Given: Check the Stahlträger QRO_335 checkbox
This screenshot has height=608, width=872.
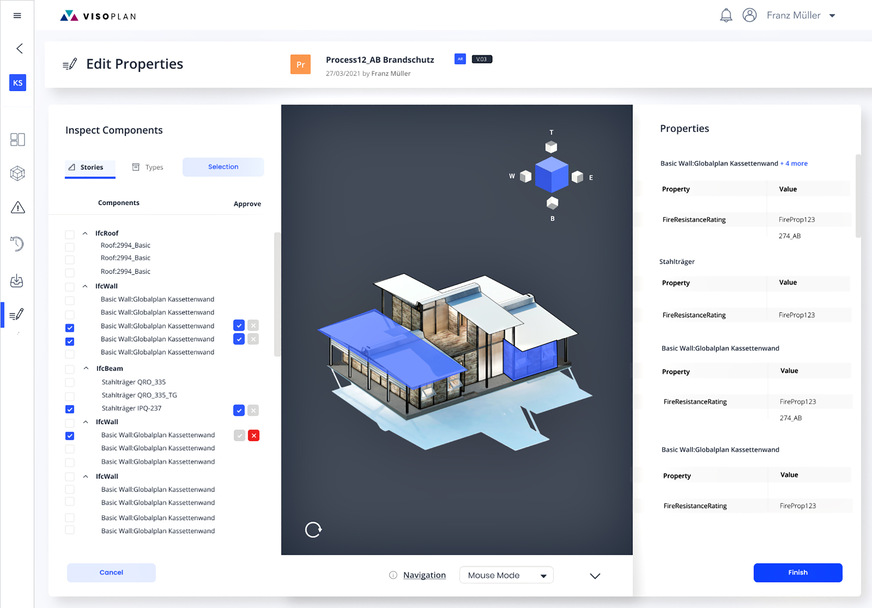Looking at the screenshot, I should point(69,382).
